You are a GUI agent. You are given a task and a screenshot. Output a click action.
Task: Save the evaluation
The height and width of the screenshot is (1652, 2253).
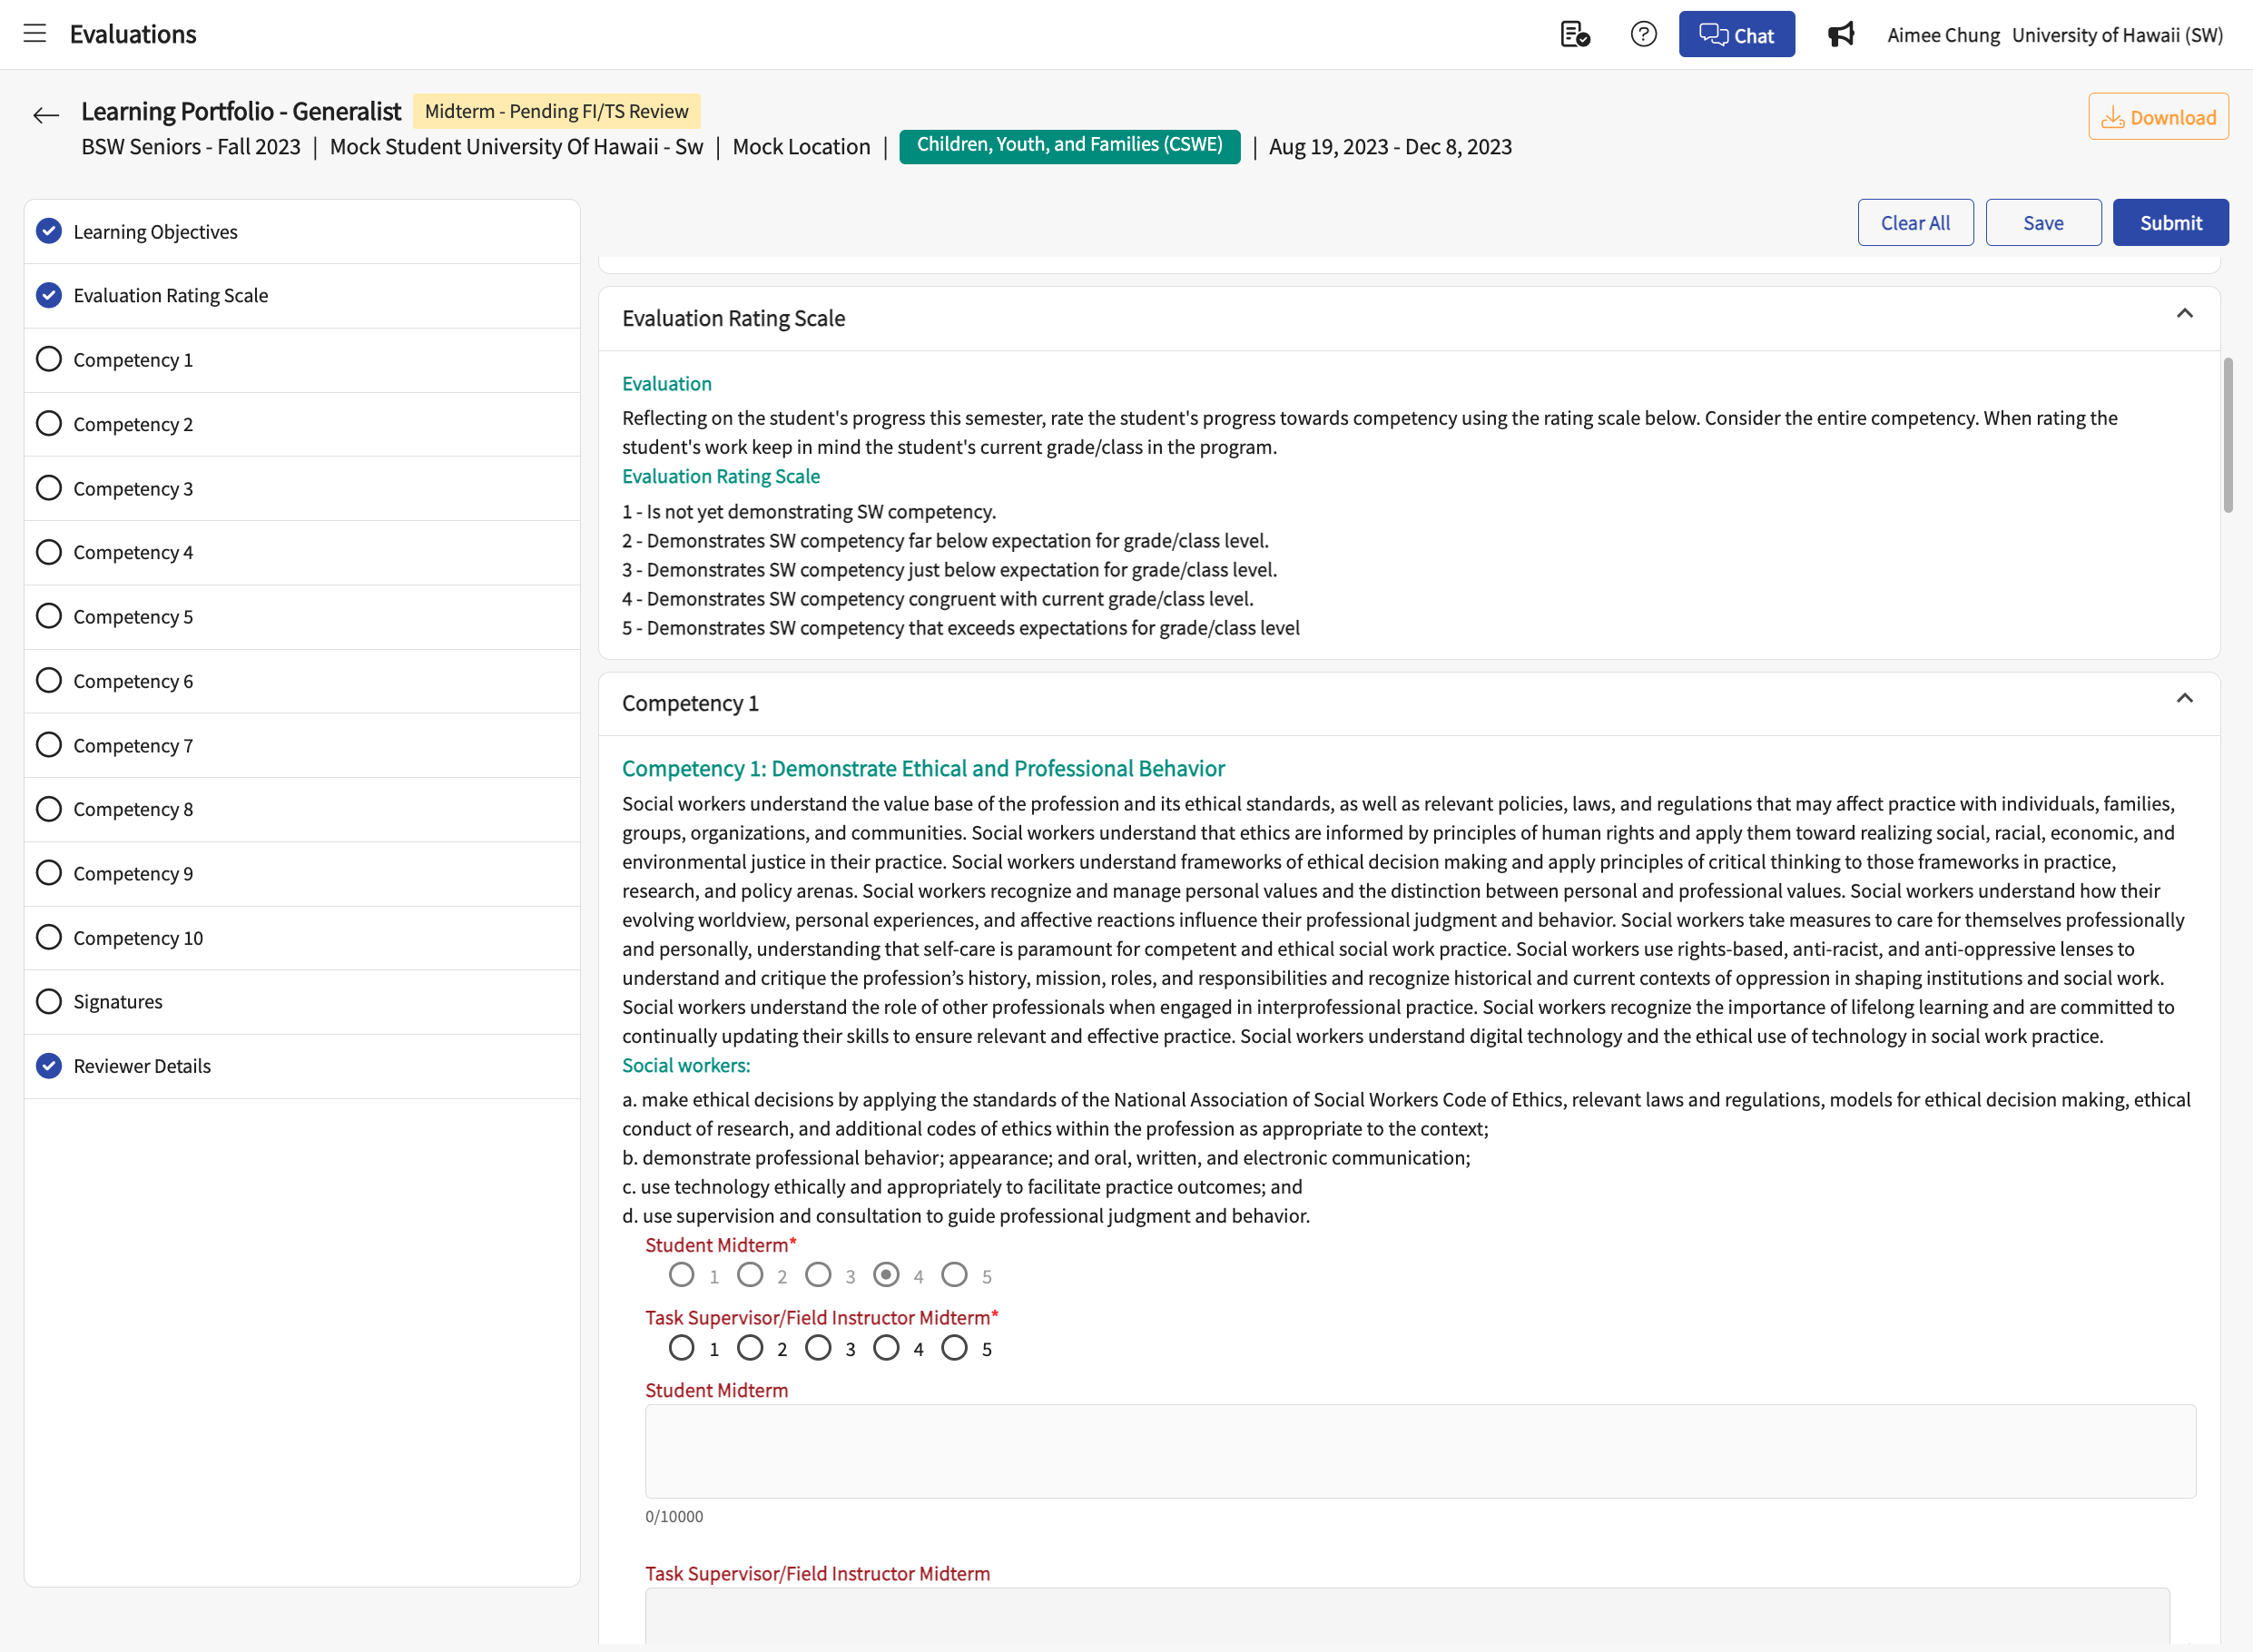2043,222
